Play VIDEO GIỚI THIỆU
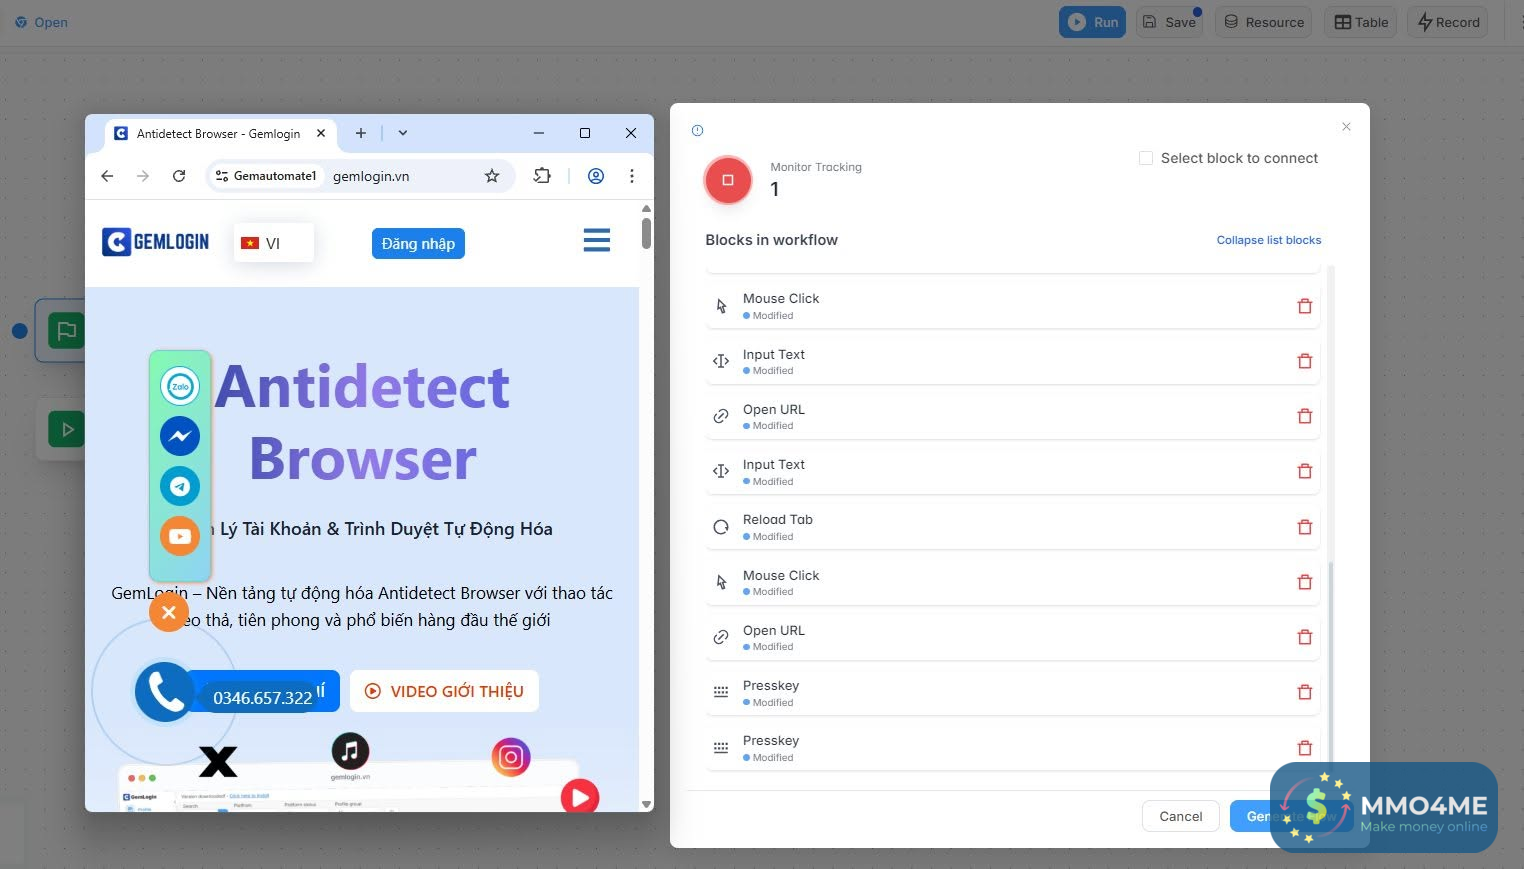 click(x=444, y=691)
